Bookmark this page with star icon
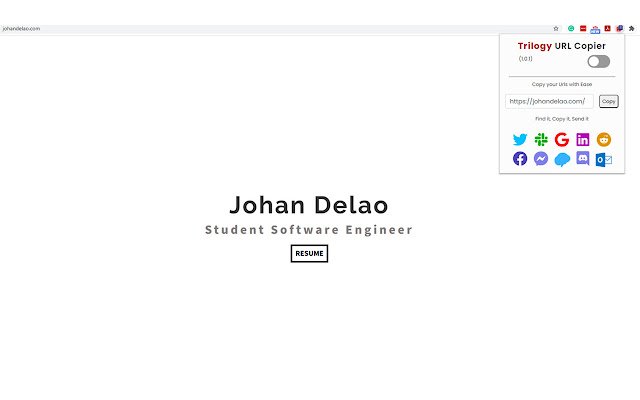The image size is (640, 400). [556, 29]
